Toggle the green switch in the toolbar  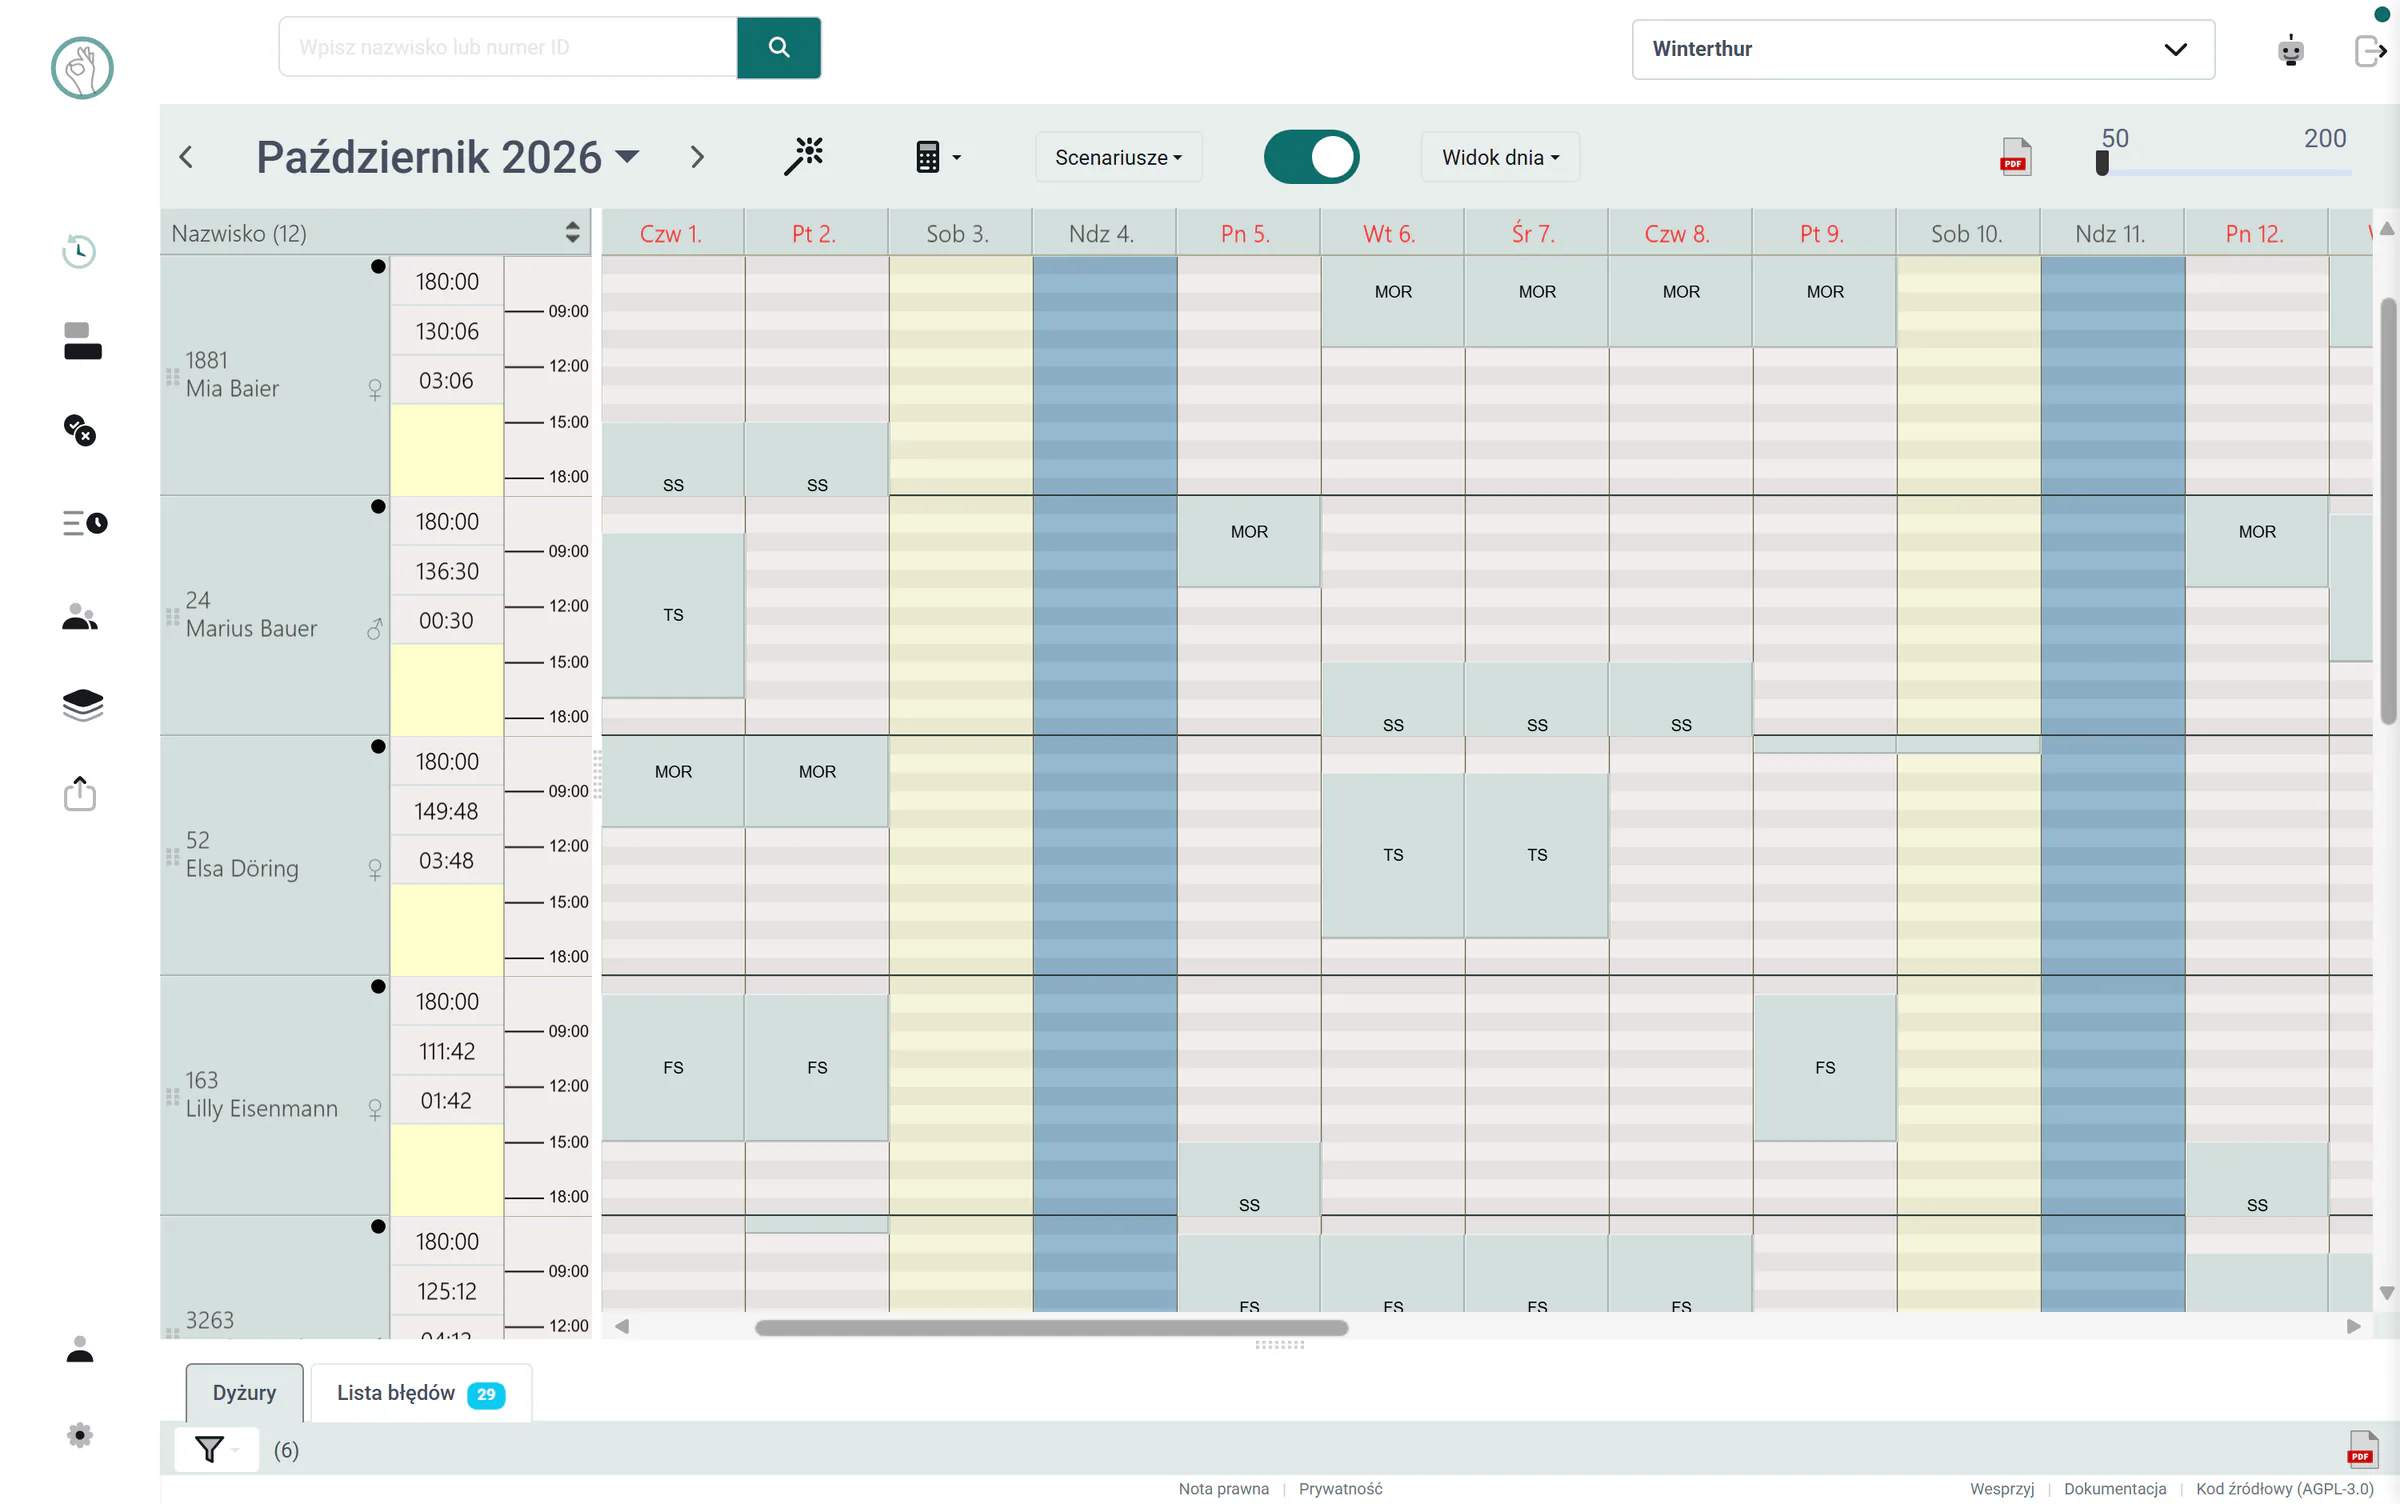(x=1311, y=157)
